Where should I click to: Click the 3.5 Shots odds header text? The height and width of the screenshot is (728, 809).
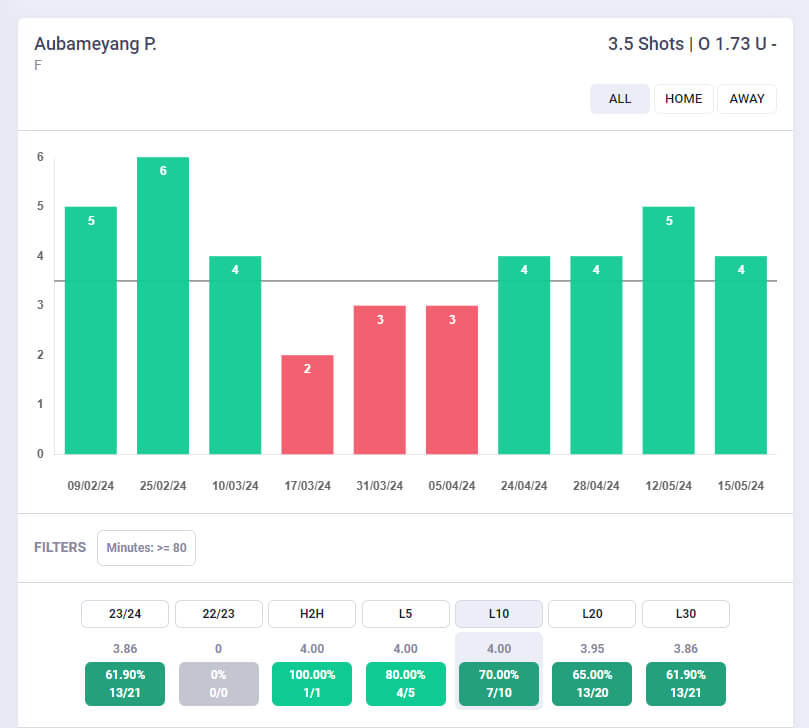[x=692, y=44]
